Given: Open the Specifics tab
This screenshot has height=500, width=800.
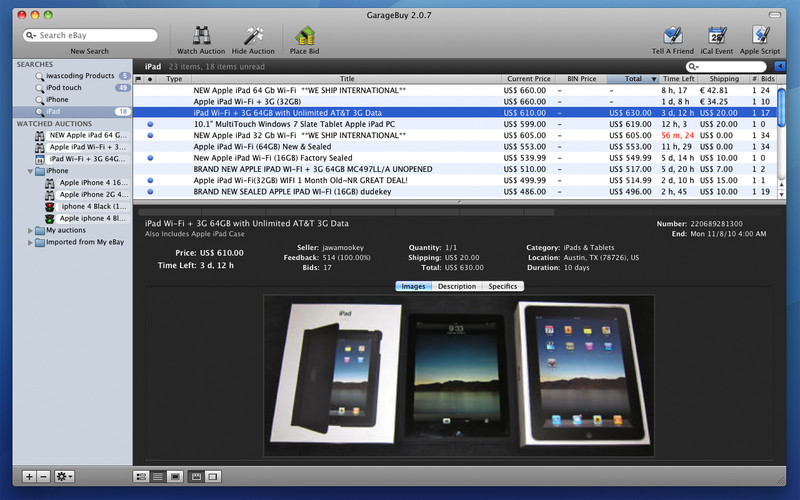Looking at the screenshot, I should pos(502,286).
